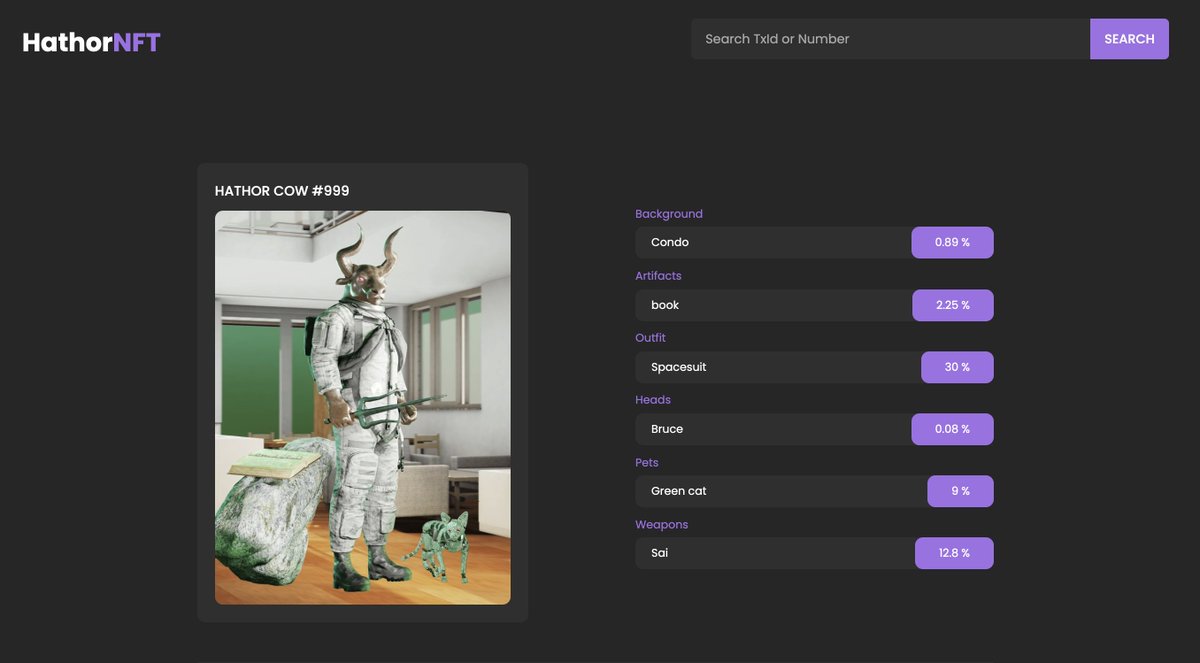Select the HATHOR COW #999 title

282,191
